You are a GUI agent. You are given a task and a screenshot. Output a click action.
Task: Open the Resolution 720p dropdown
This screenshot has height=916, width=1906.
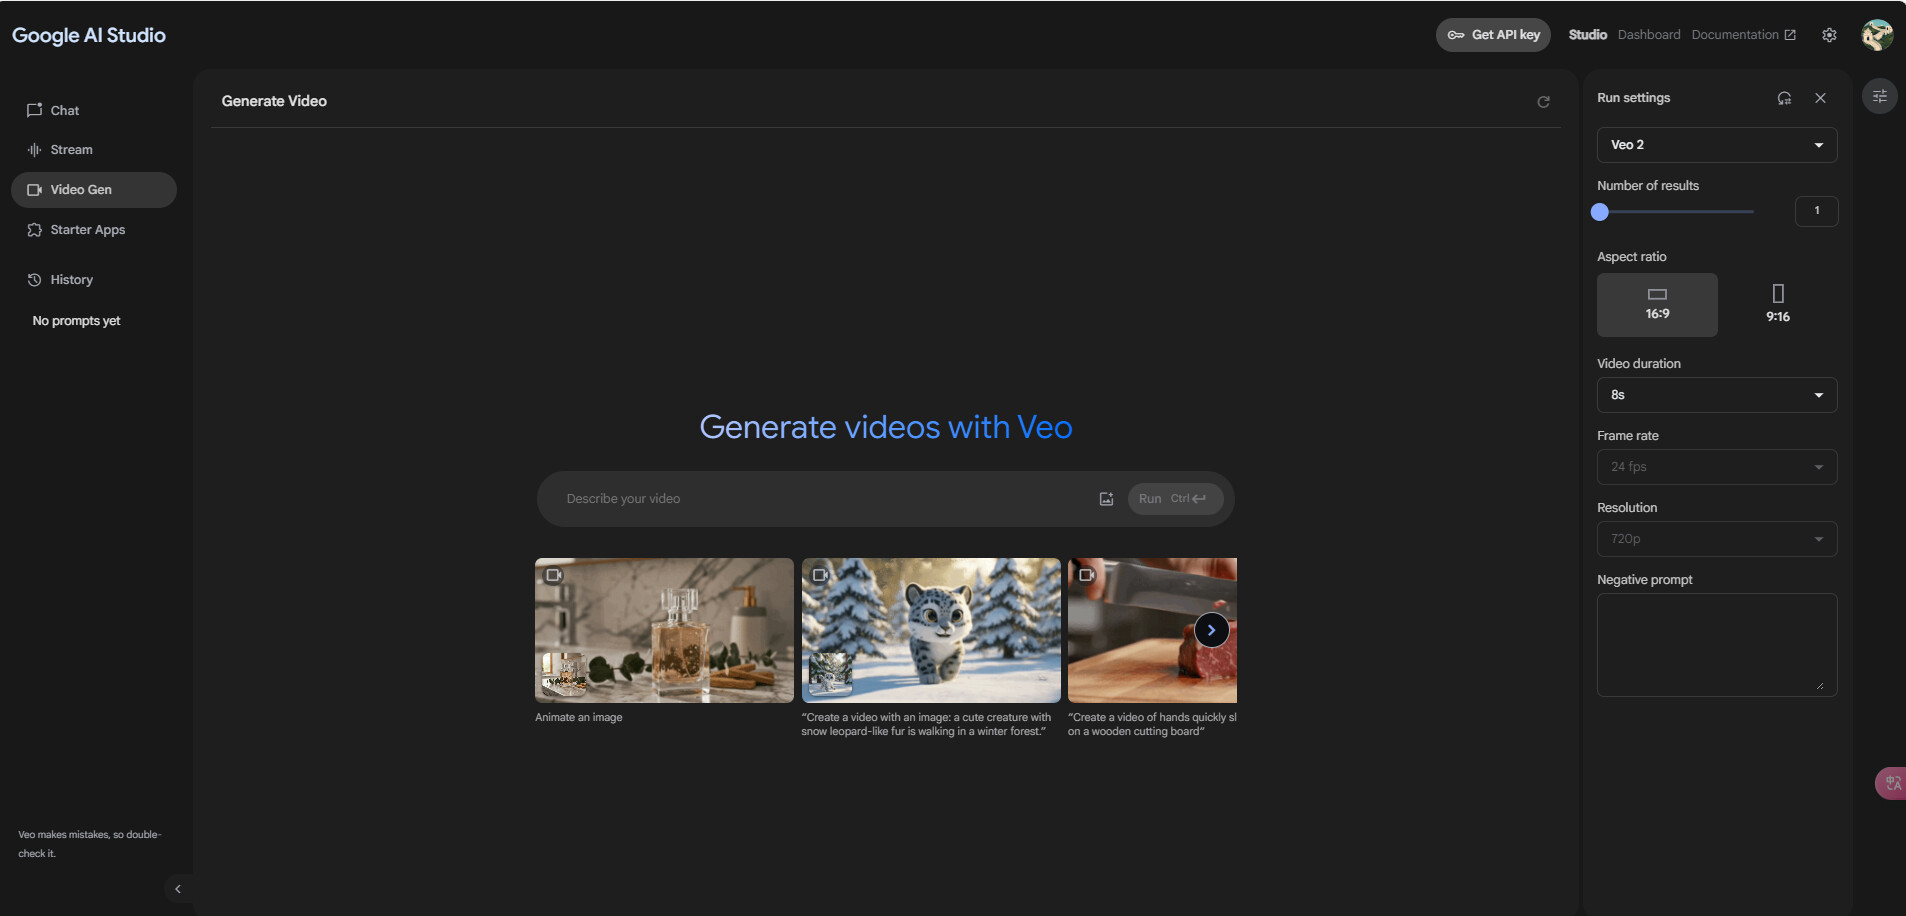pos(1717,539)
